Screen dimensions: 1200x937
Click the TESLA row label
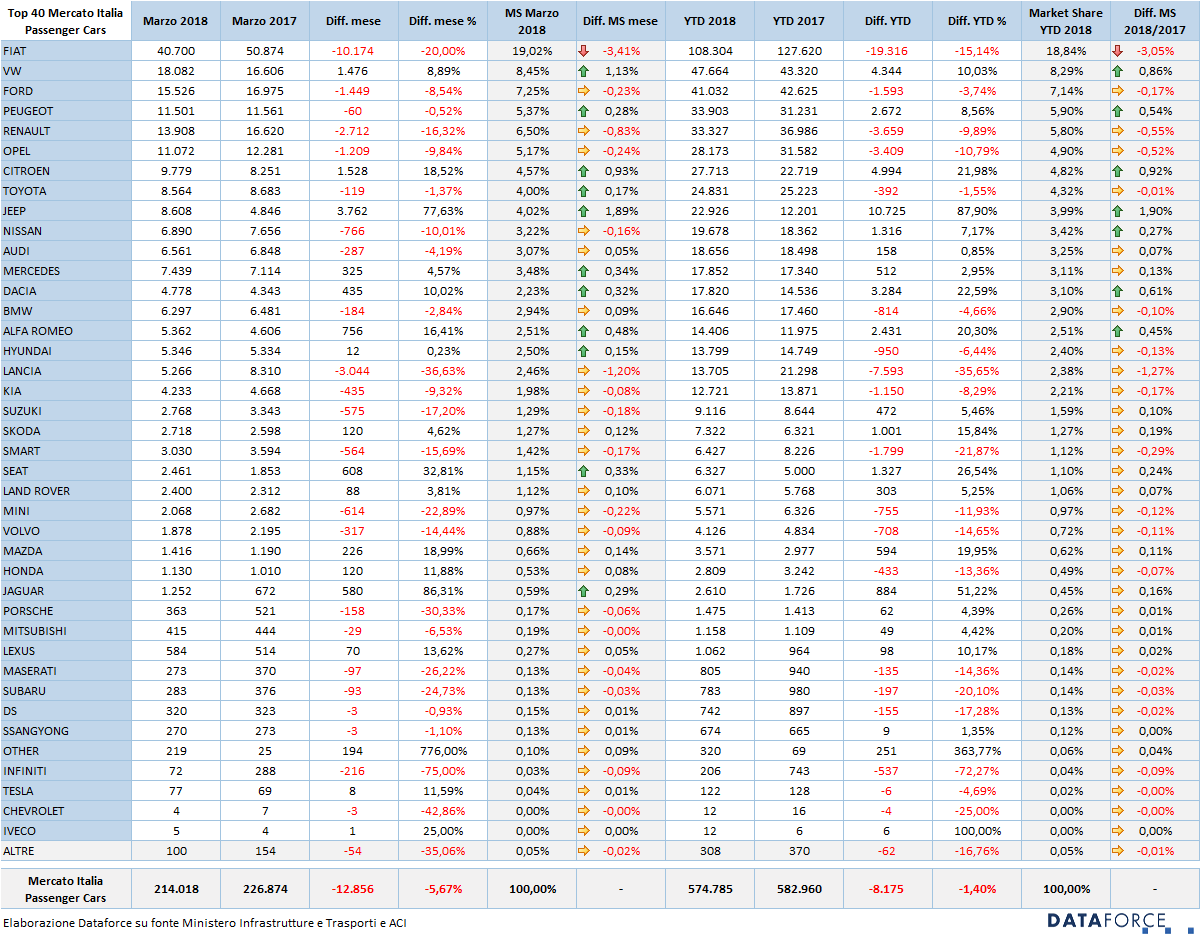click(66, 791)
